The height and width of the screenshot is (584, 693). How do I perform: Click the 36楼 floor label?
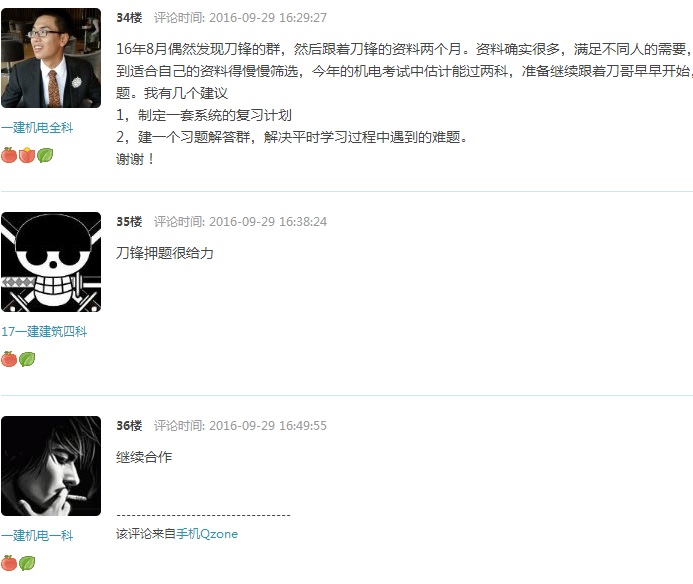pyautogui.click(x=129, y=425)
